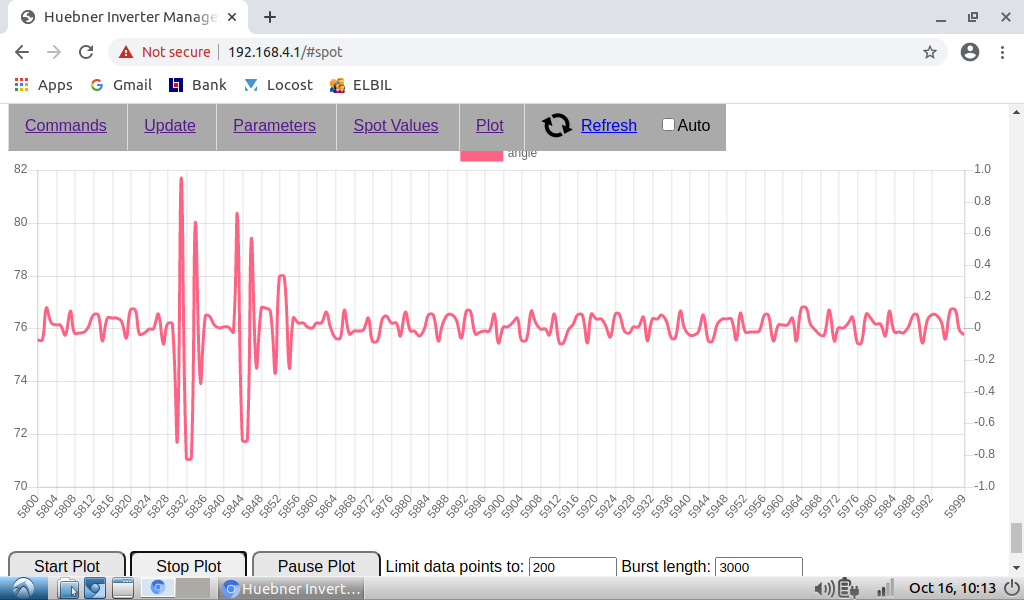Toggle the angle series legend swatch
This screenshot has width=1024, height=600.
coord(481,155)
